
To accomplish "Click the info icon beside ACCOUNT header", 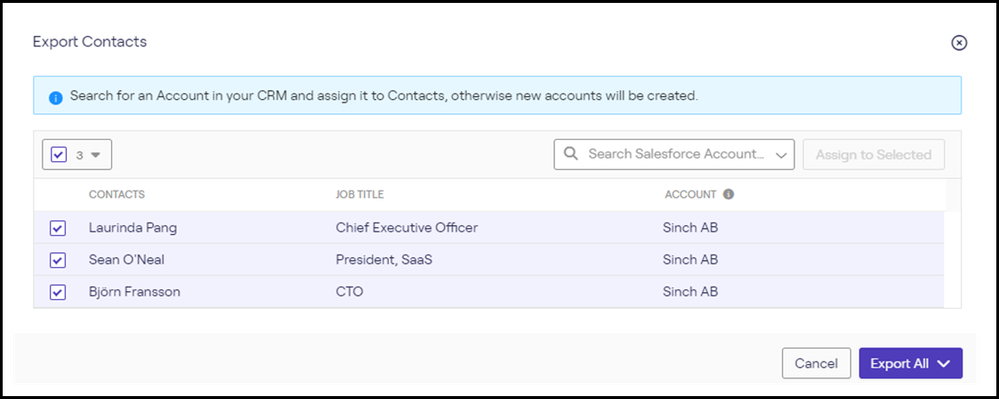I will 728,194.
